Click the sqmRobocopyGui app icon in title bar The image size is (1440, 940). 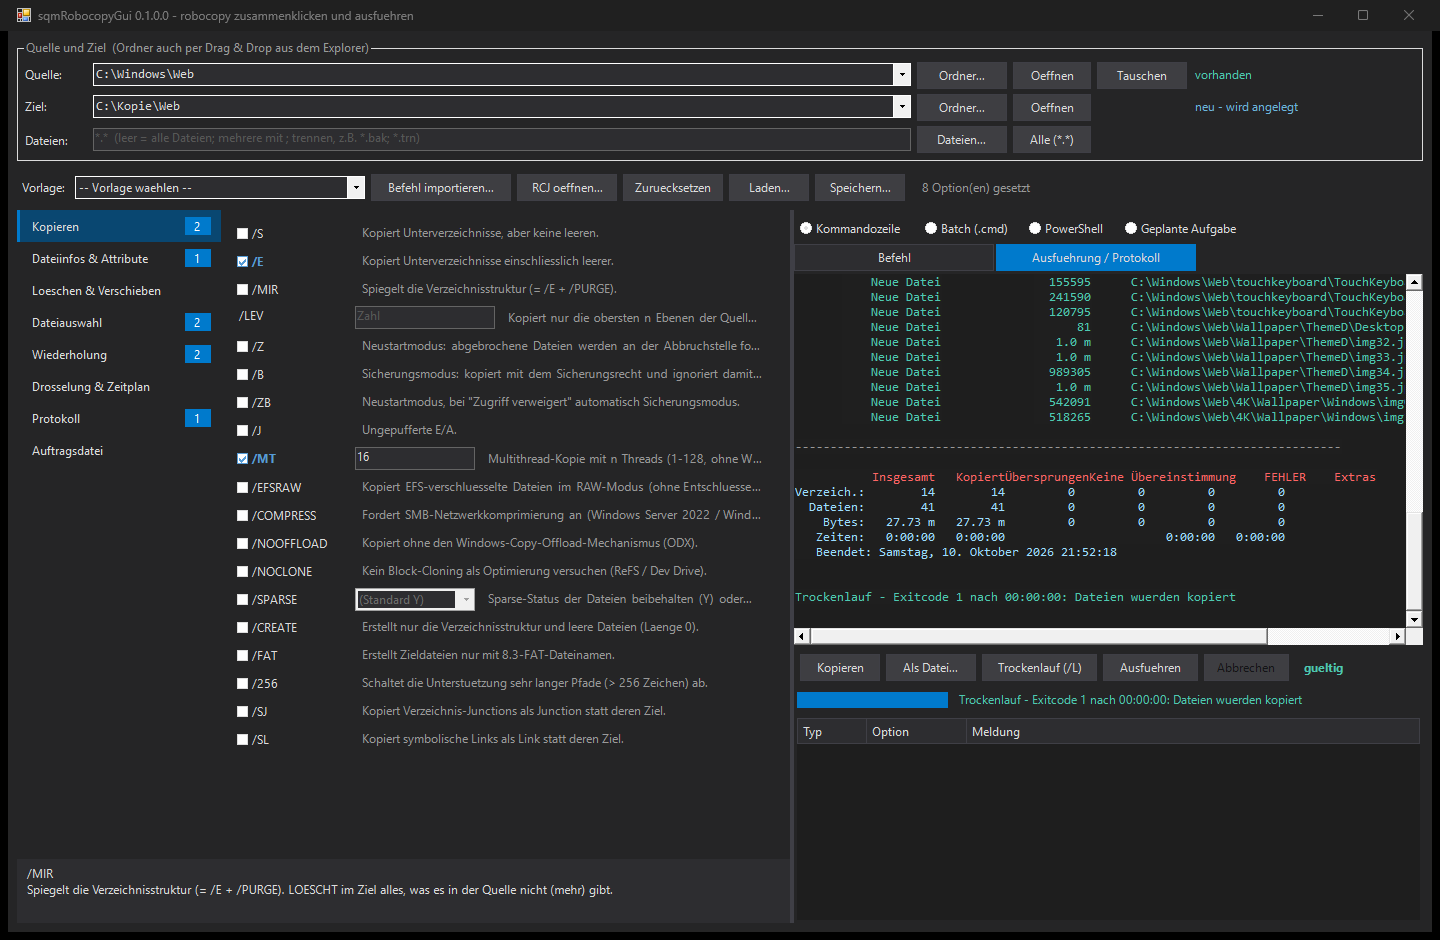click(24, 15)
